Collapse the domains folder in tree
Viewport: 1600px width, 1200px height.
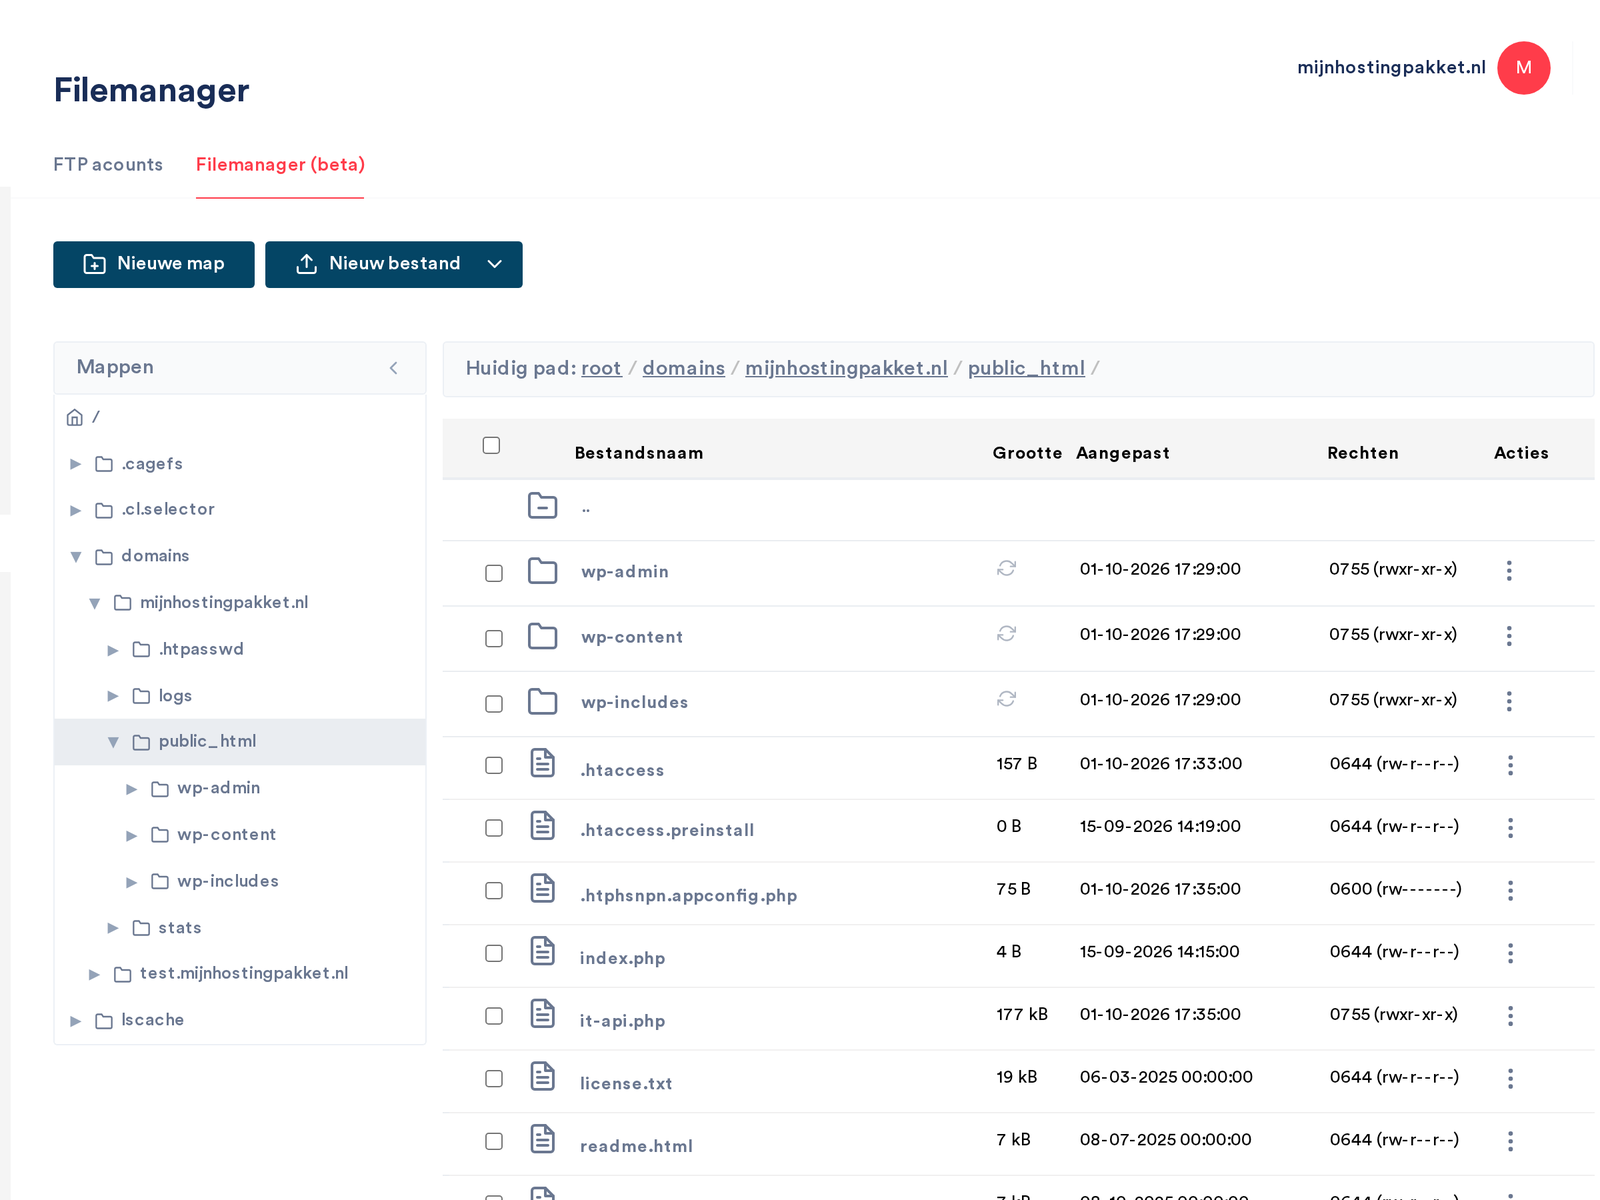tap(75, 557)
